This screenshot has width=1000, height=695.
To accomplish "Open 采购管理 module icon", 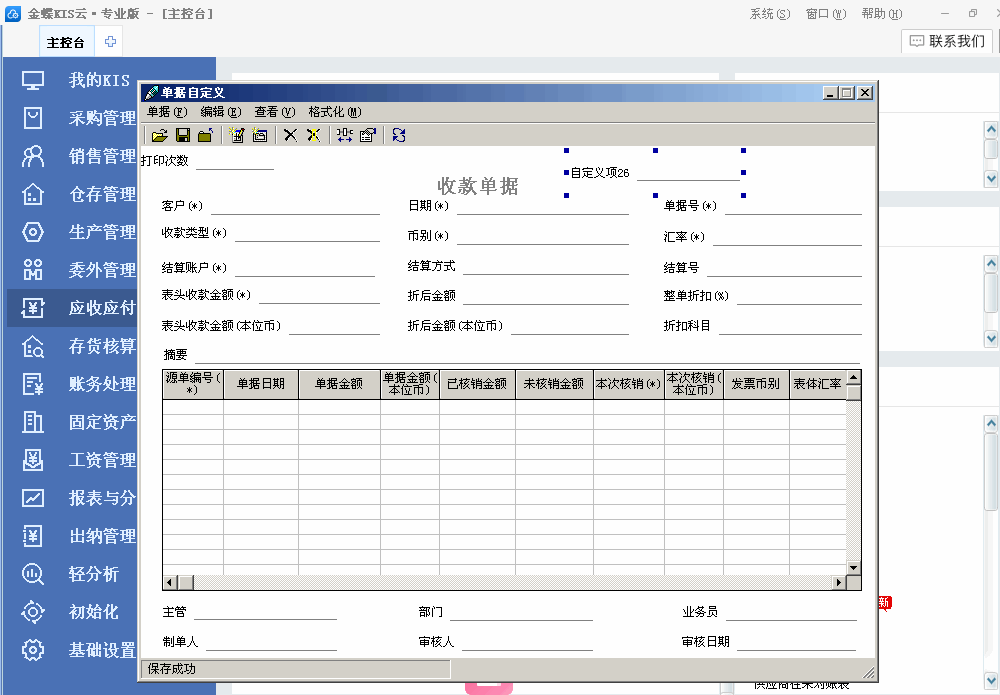I will pyautogui.click(x=33, y=118).
